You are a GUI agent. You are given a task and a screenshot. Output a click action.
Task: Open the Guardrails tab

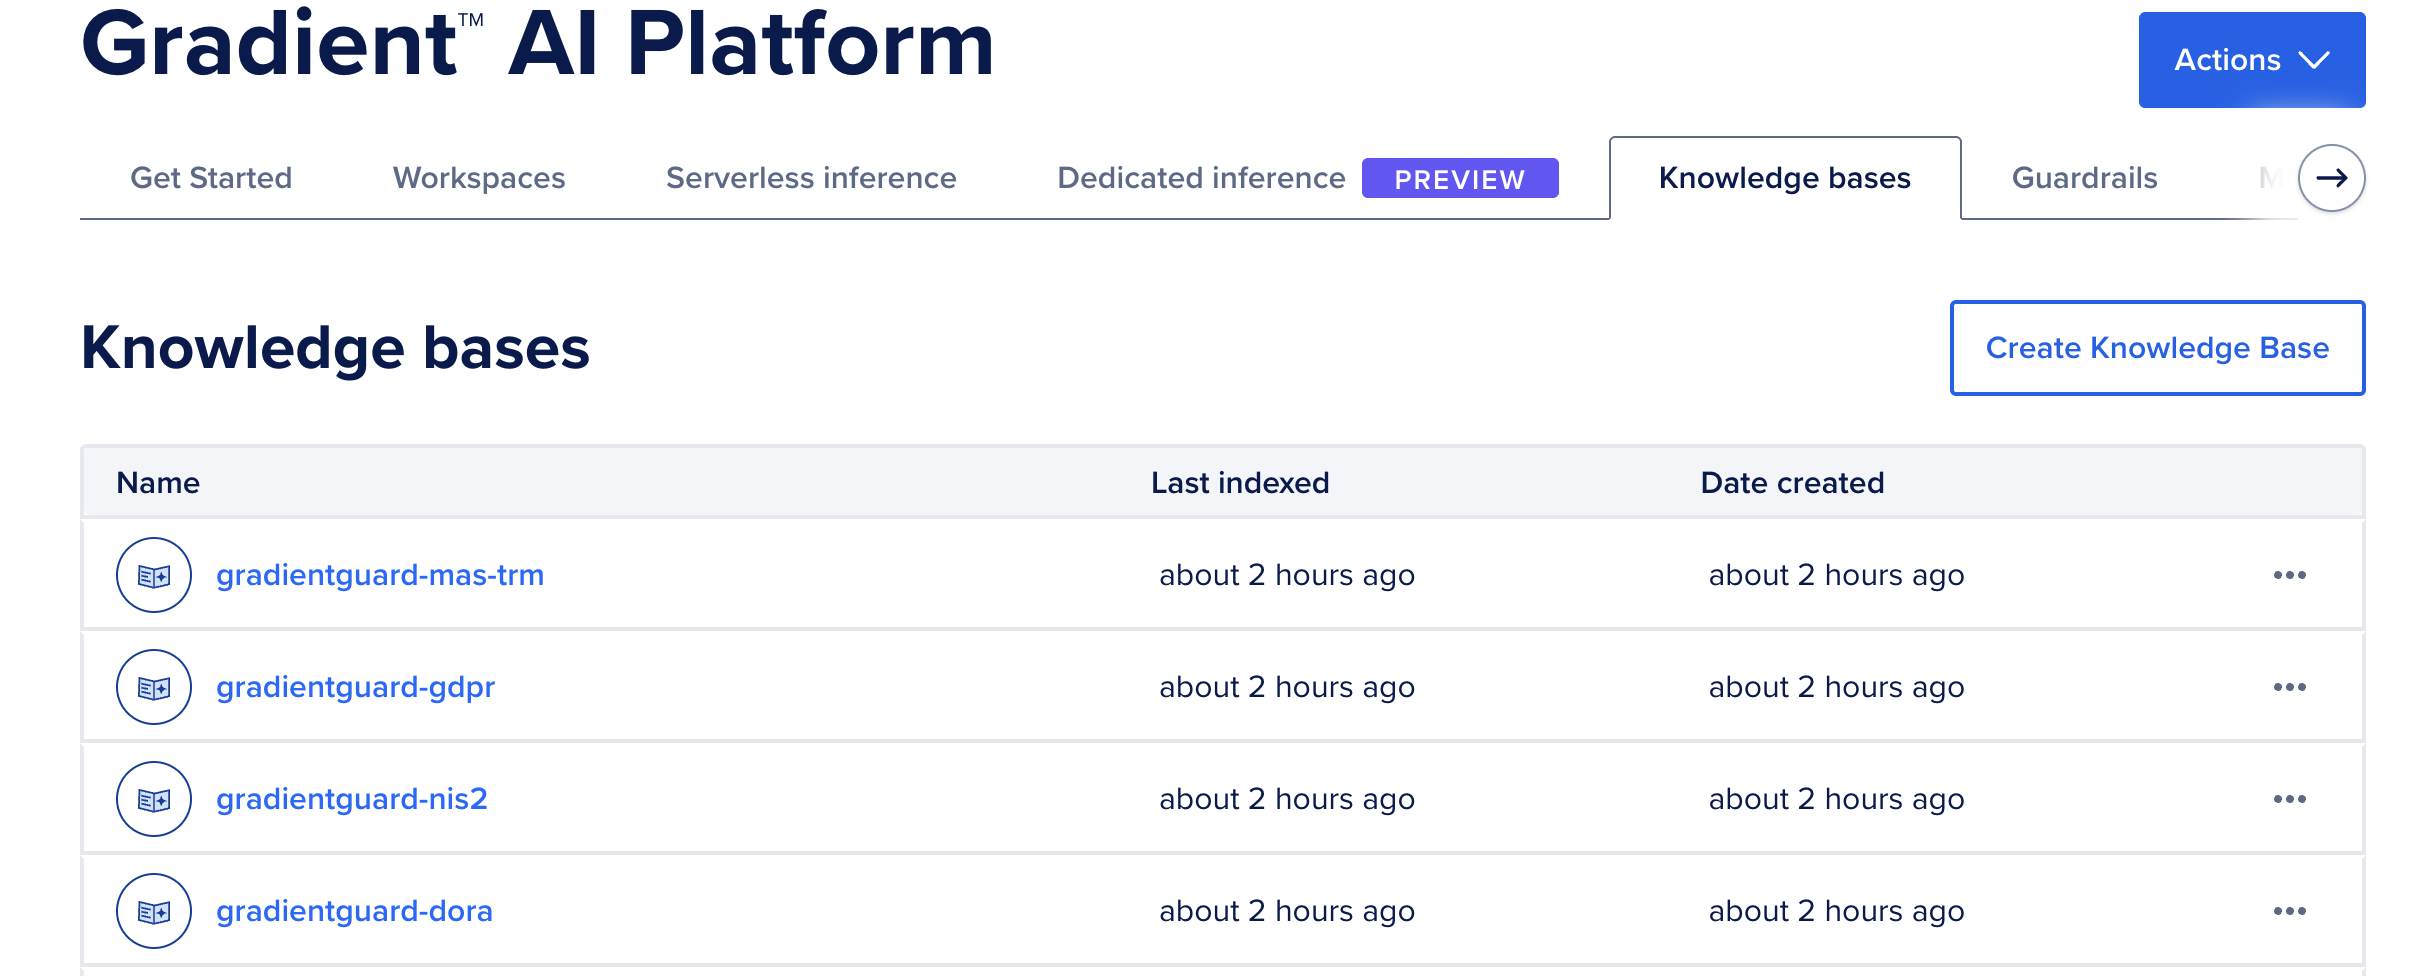coord(2084,178)
